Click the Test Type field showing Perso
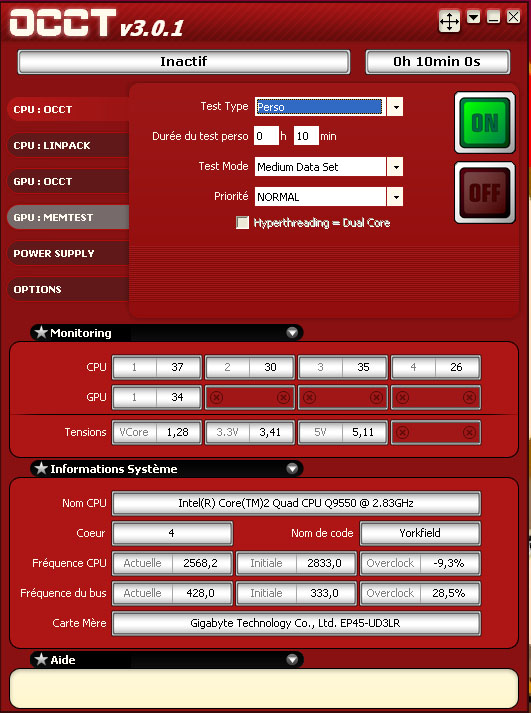Image resolution: width=531 pixels, height=713 pixels. 320,107
